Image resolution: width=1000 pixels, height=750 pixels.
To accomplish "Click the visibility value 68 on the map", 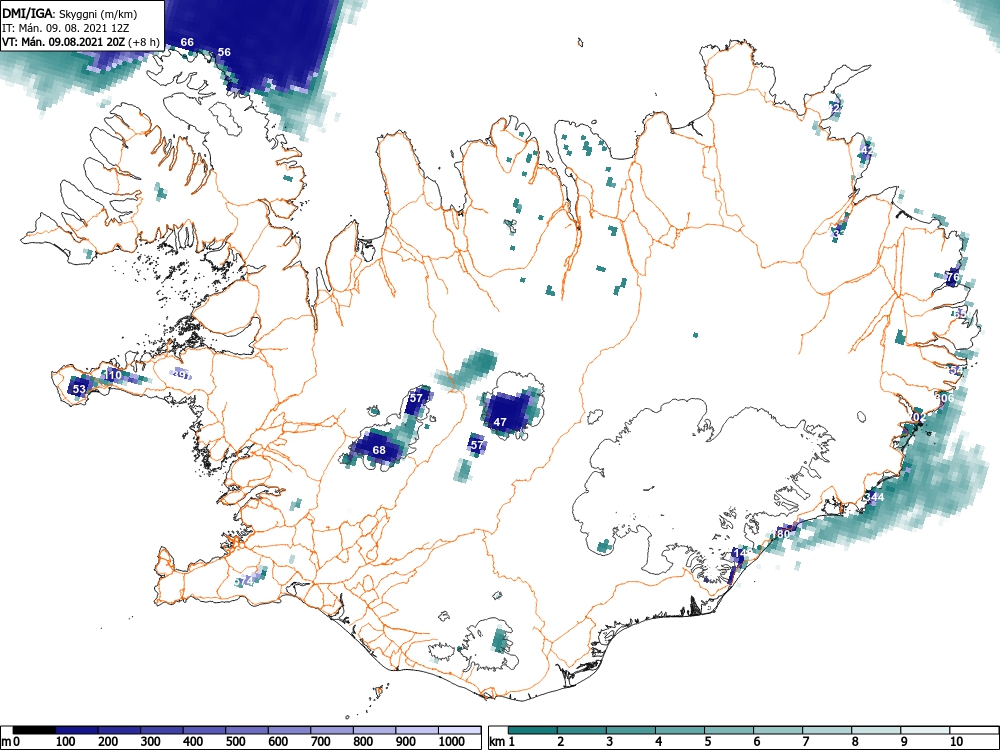I will 379,450.
